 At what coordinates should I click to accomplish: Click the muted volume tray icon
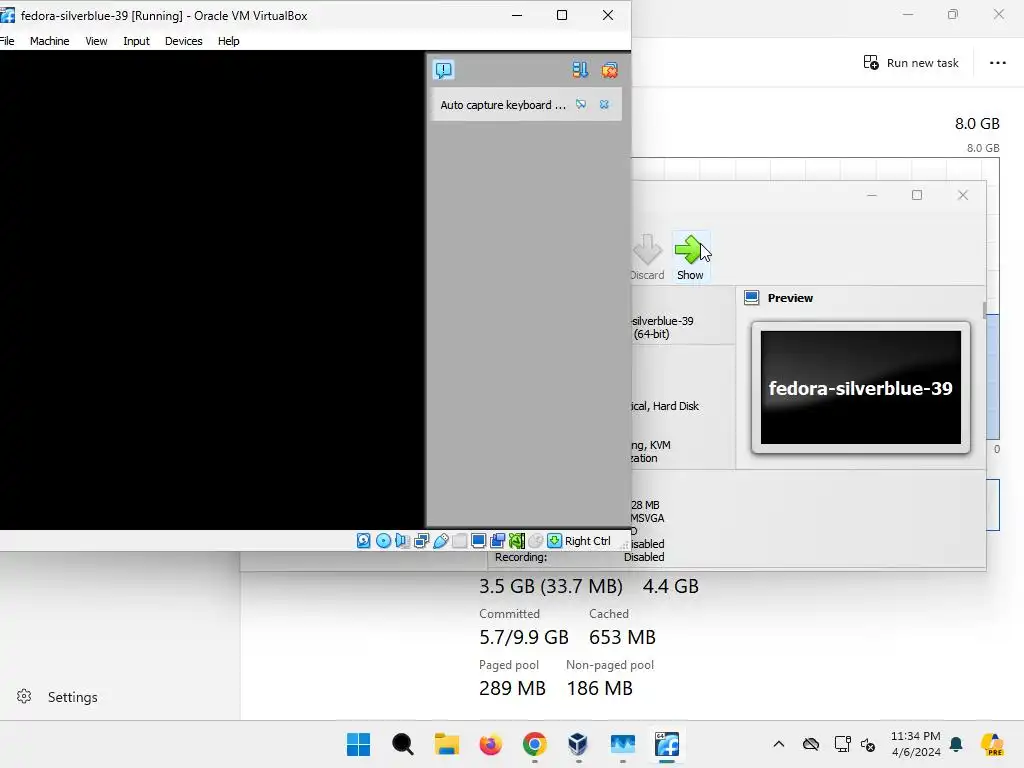coord(868,744)
